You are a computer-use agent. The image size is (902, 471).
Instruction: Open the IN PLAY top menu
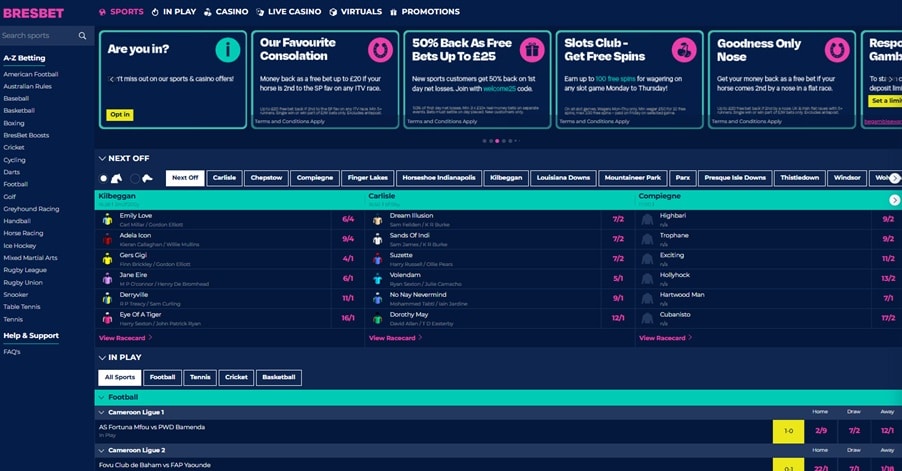click(x=174, y=12)
